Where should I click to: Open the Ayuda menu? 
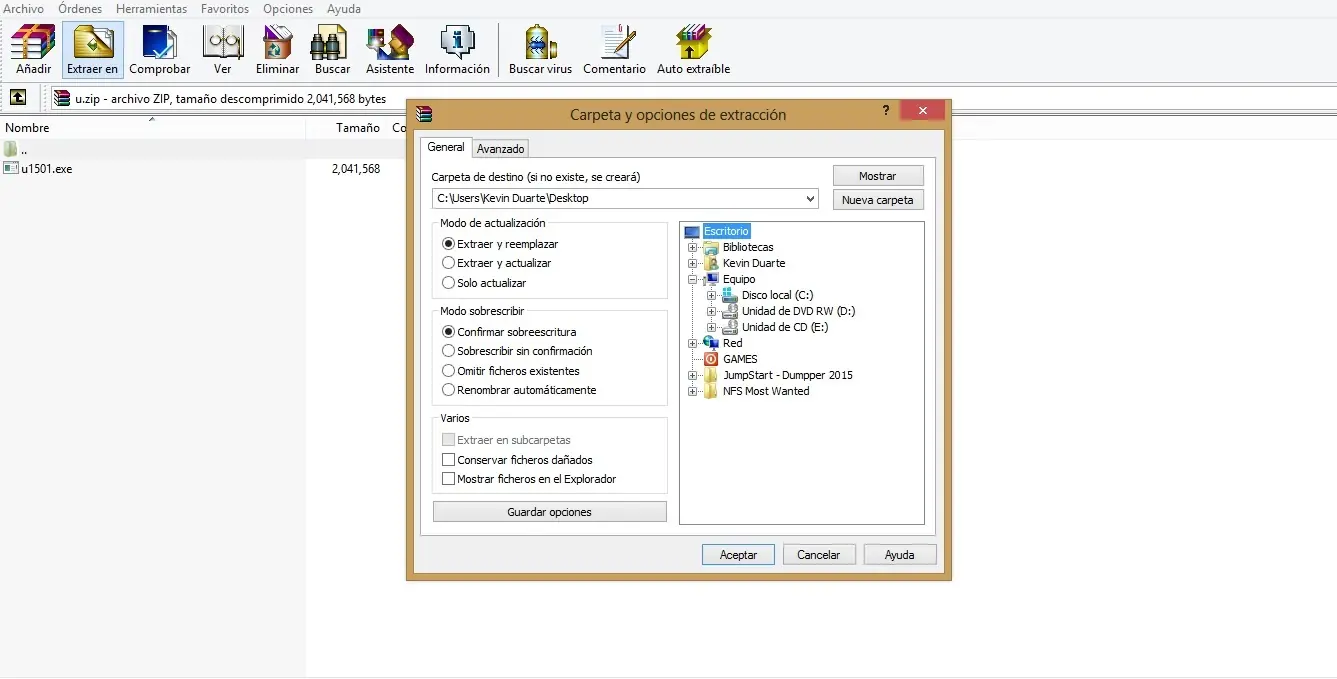(344, 9)
